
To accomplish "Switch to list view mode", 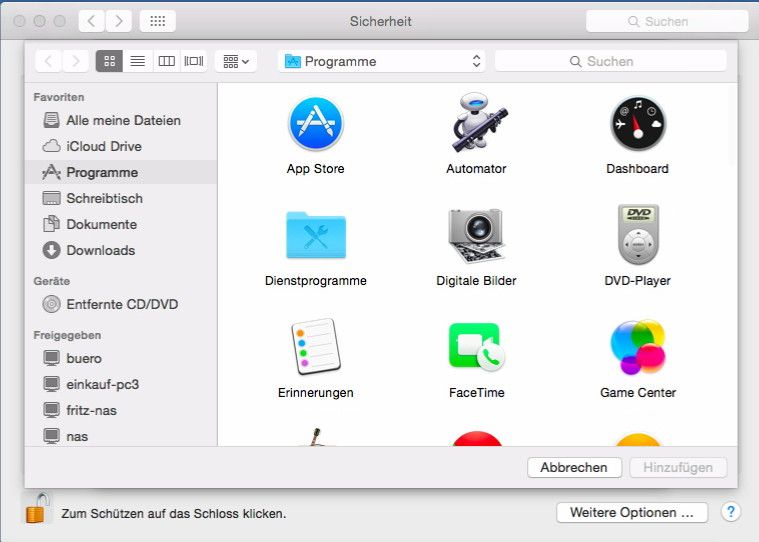I will click(138, 61).
